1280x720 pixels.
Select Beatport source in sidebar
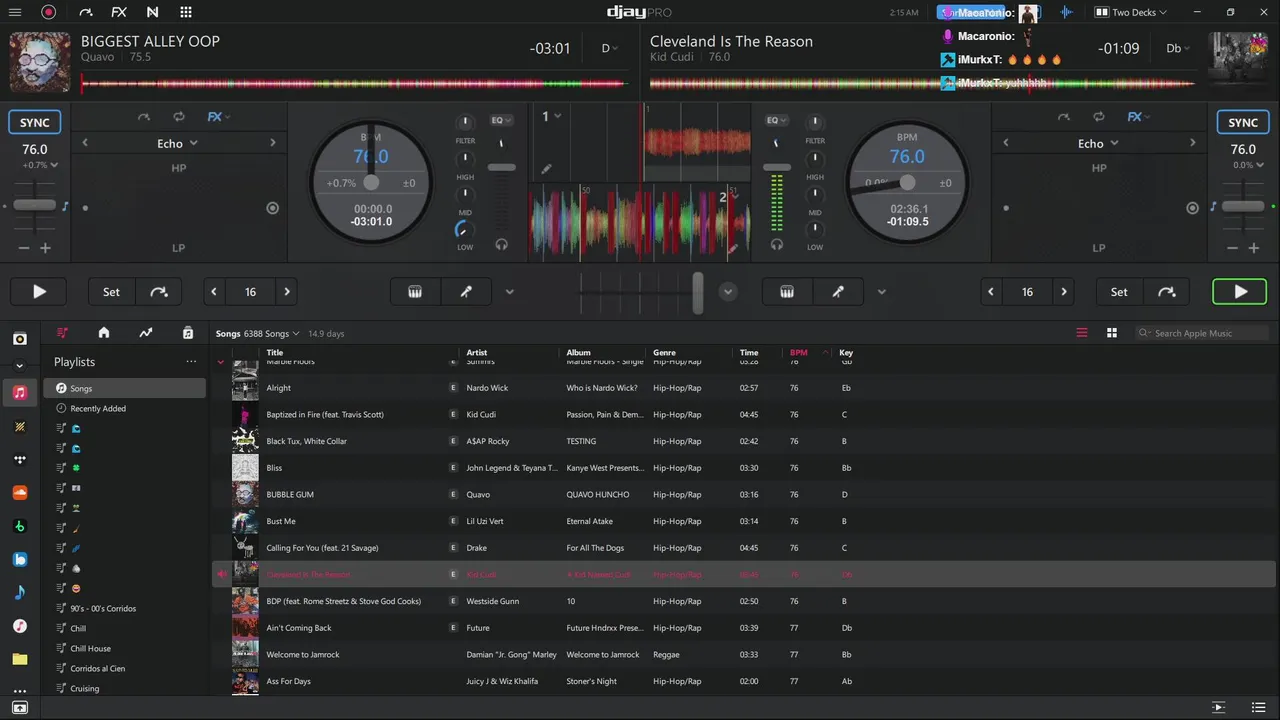click(19, 526)
